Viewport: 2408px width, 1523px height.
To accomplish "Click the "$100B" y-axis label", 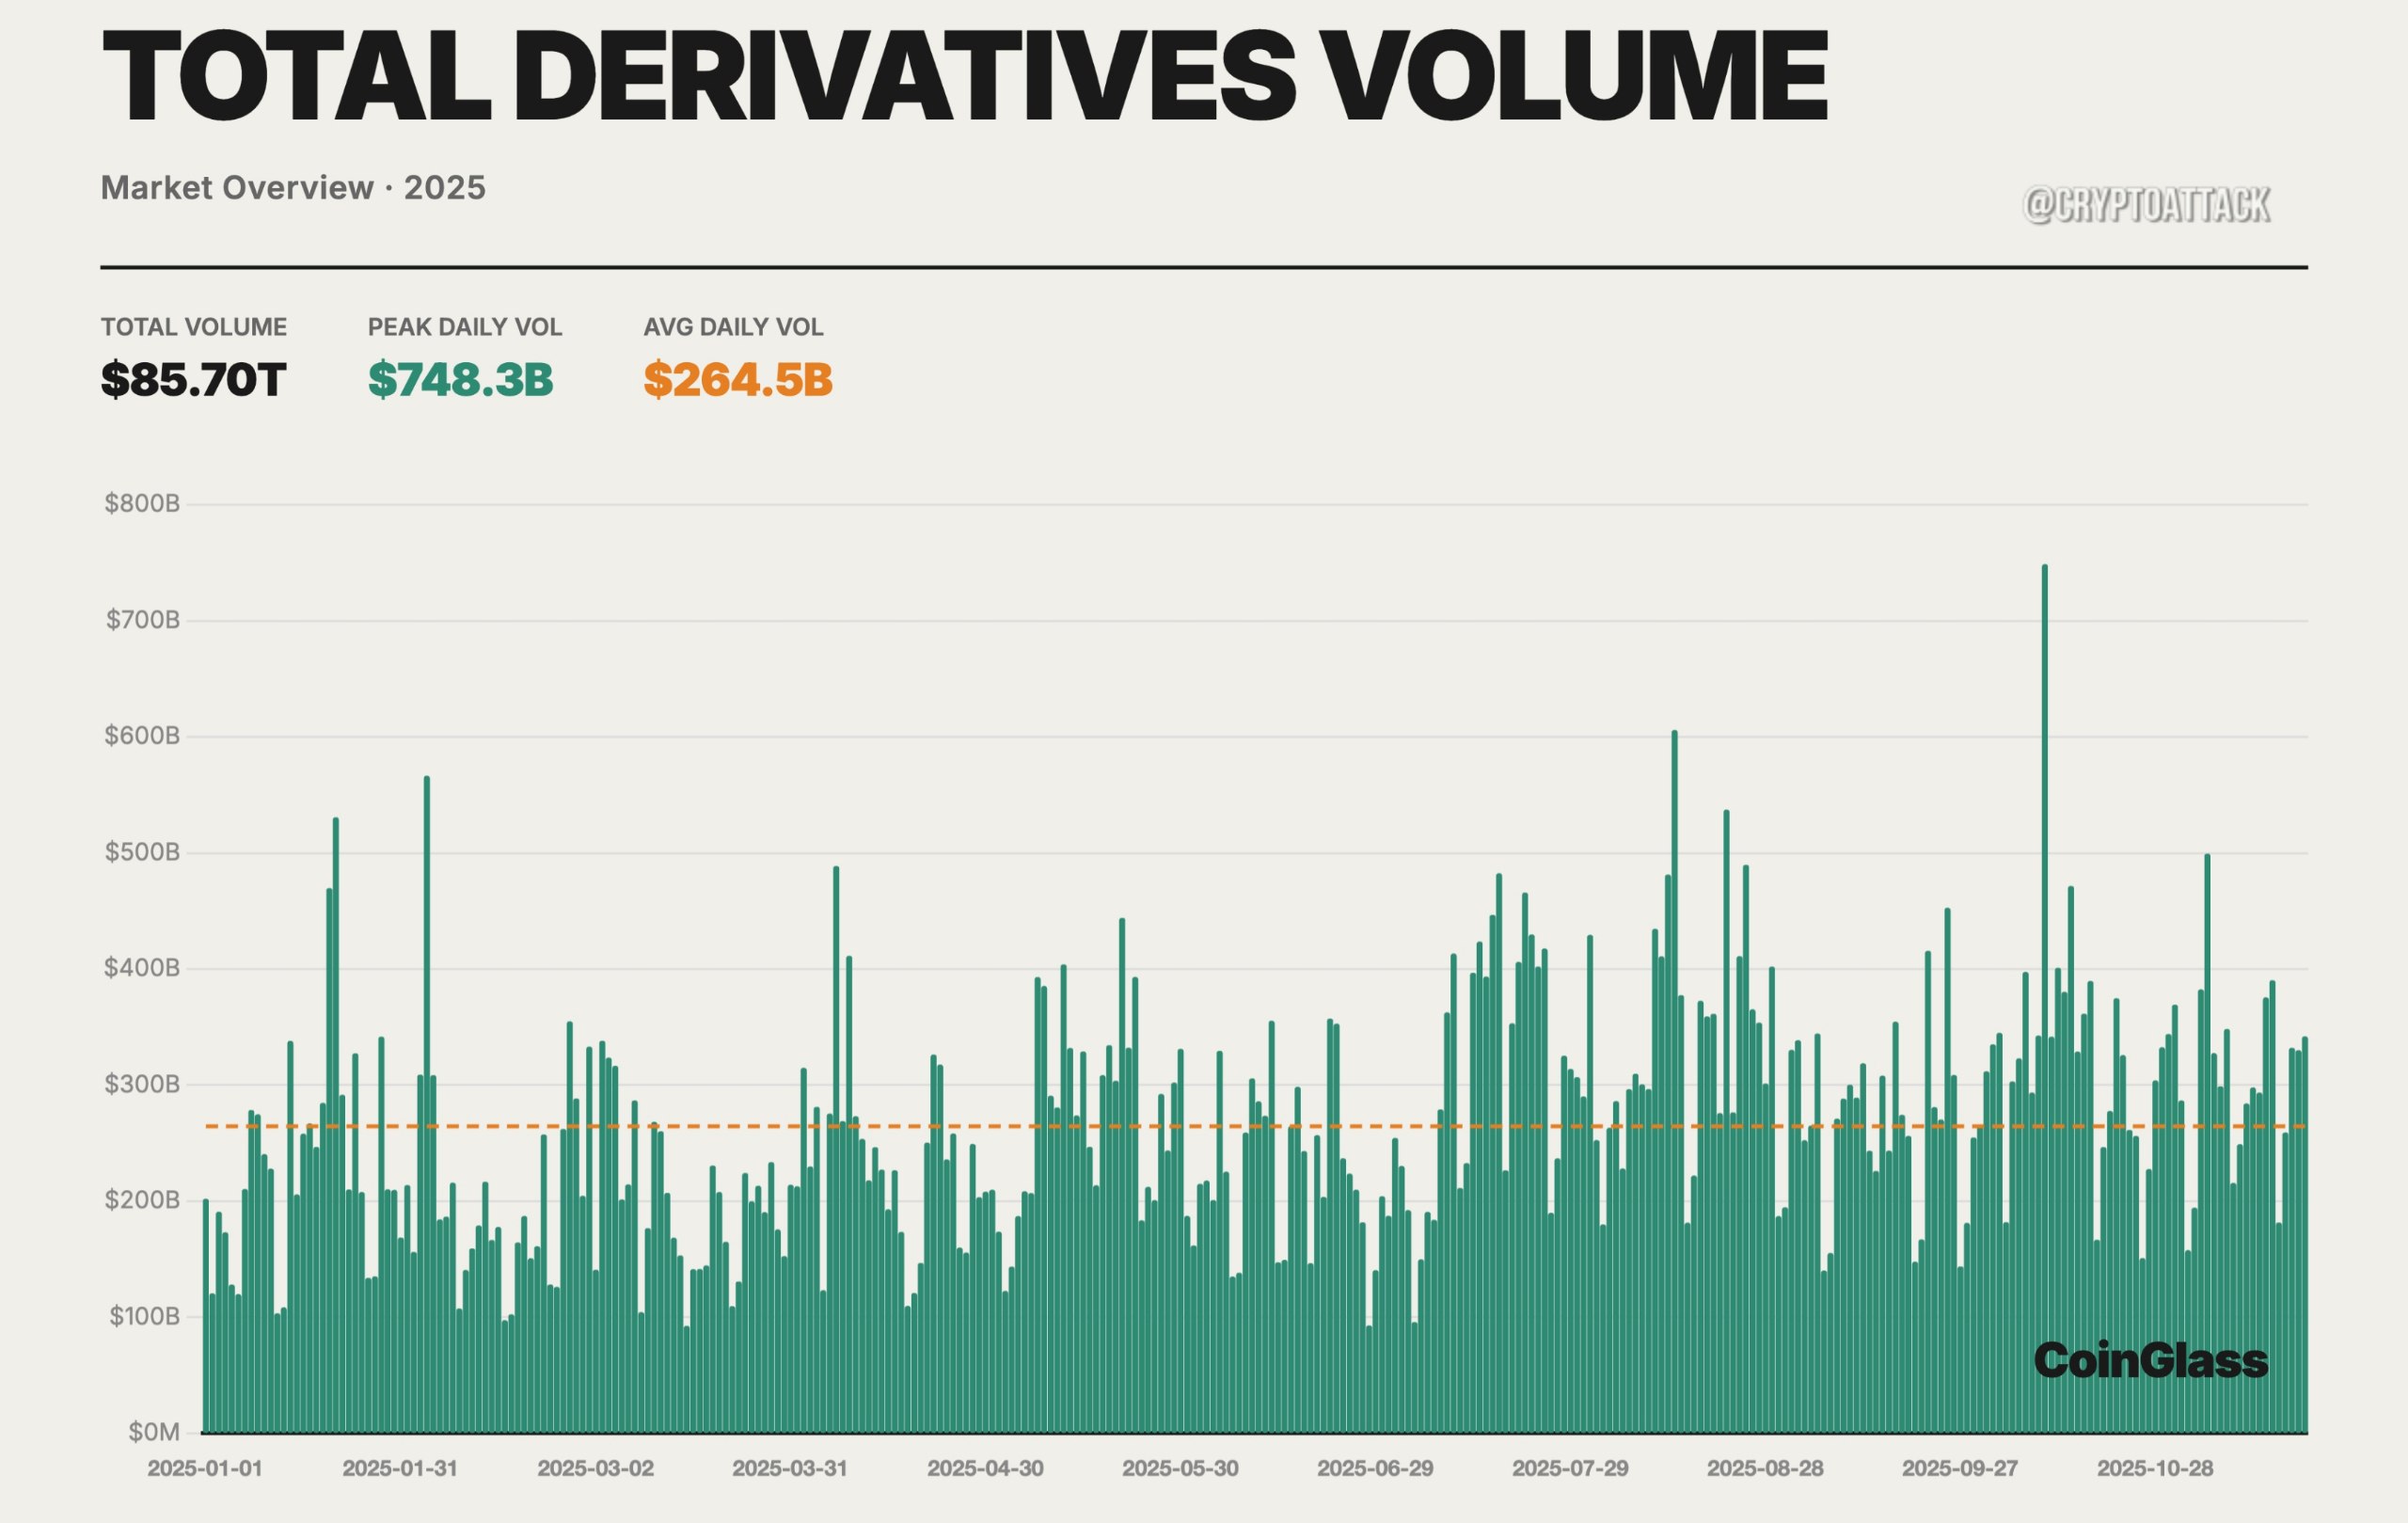I will 144,1316.
